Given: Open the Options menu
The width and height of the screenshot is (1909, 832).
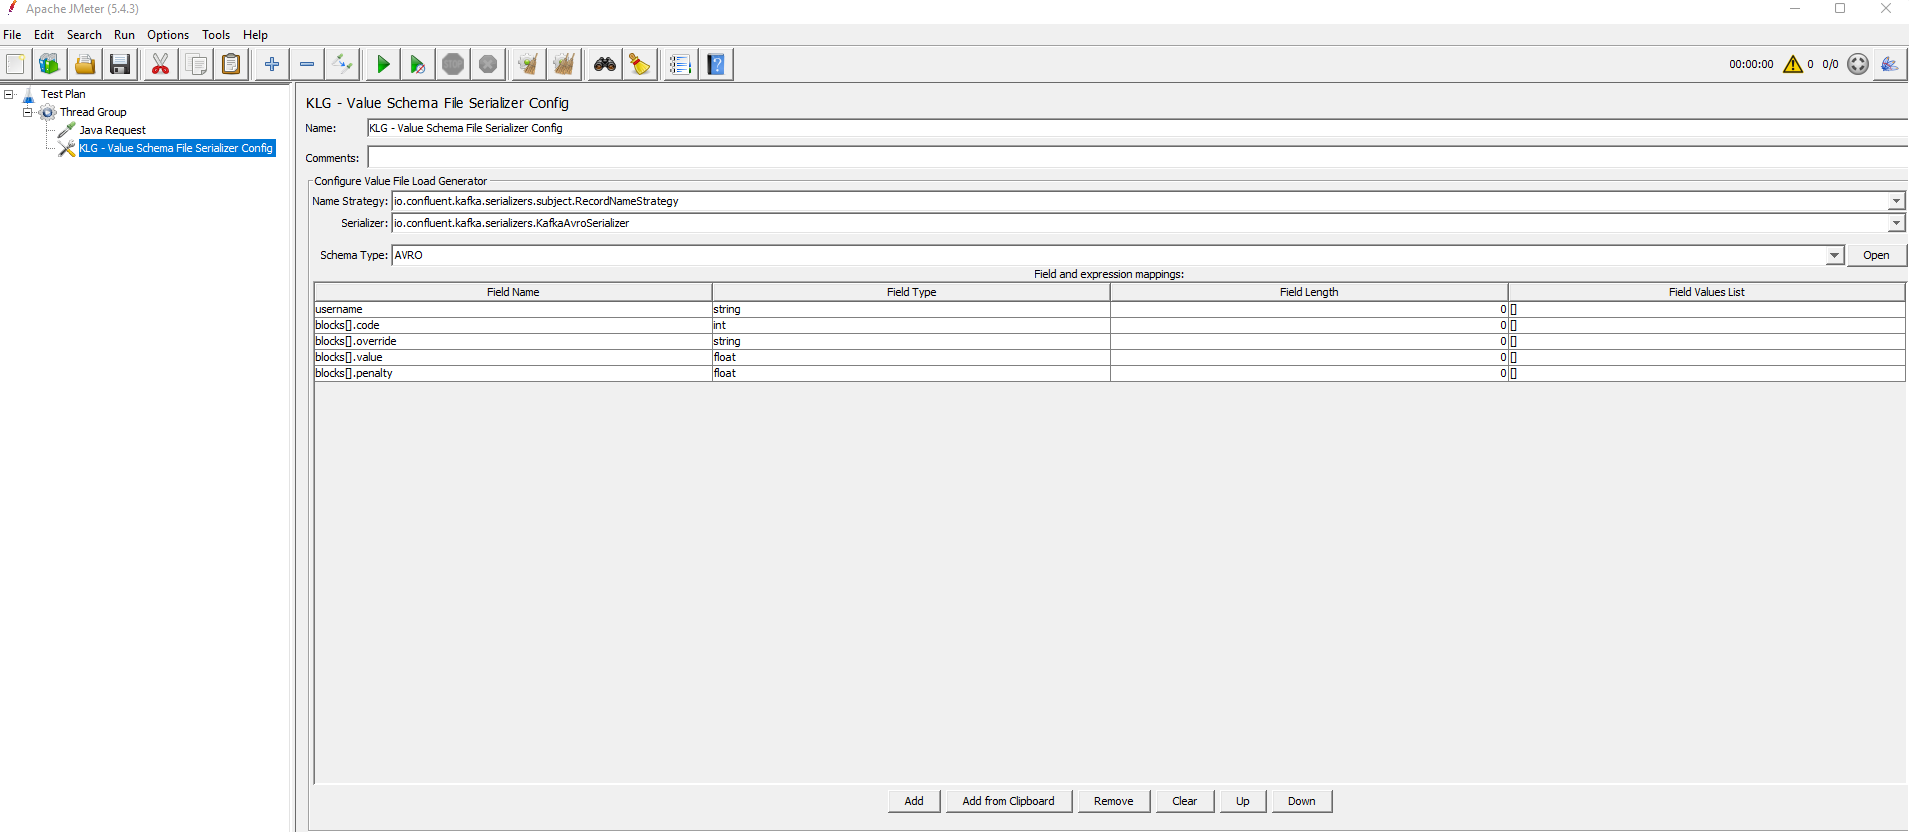Looking at the screenshot, I should click(168, 34).
